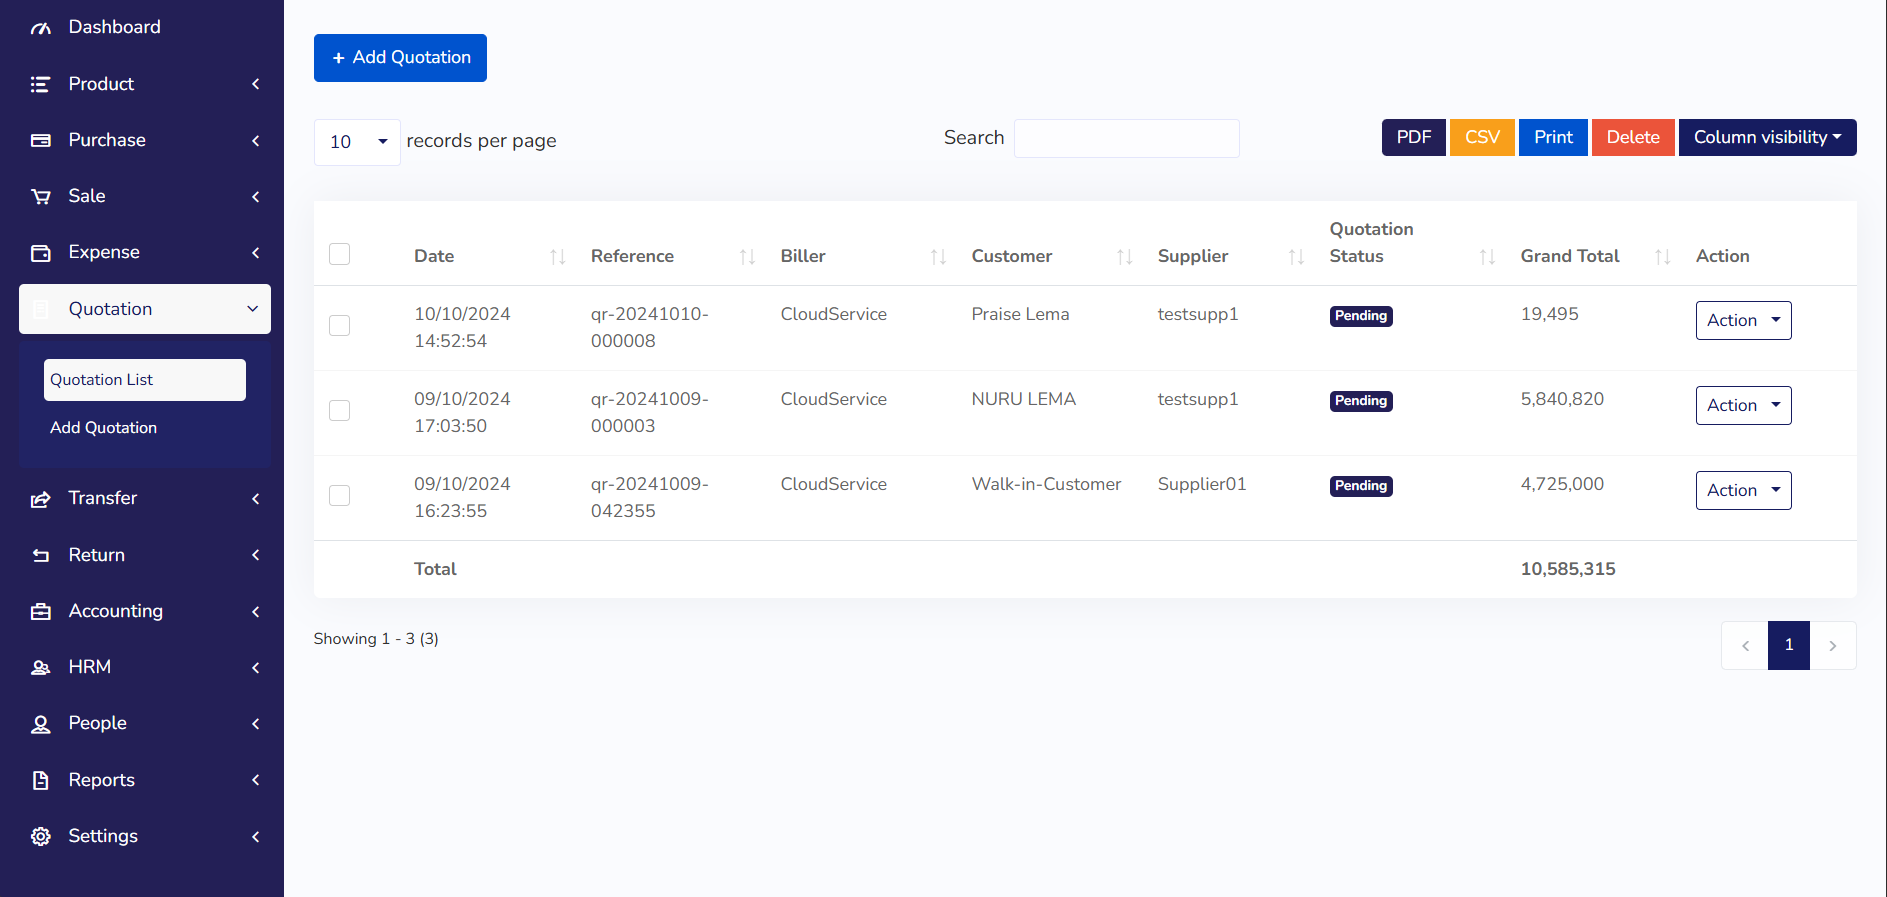Click the Dashboard gauge icon
The height and width of the screenshot is (897, 1887).
40,28
